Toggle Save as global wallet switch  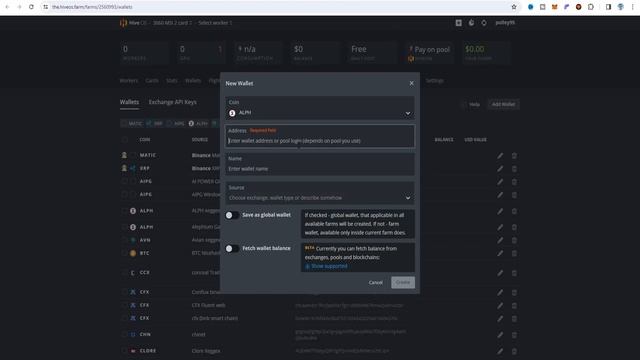(232, 215)
